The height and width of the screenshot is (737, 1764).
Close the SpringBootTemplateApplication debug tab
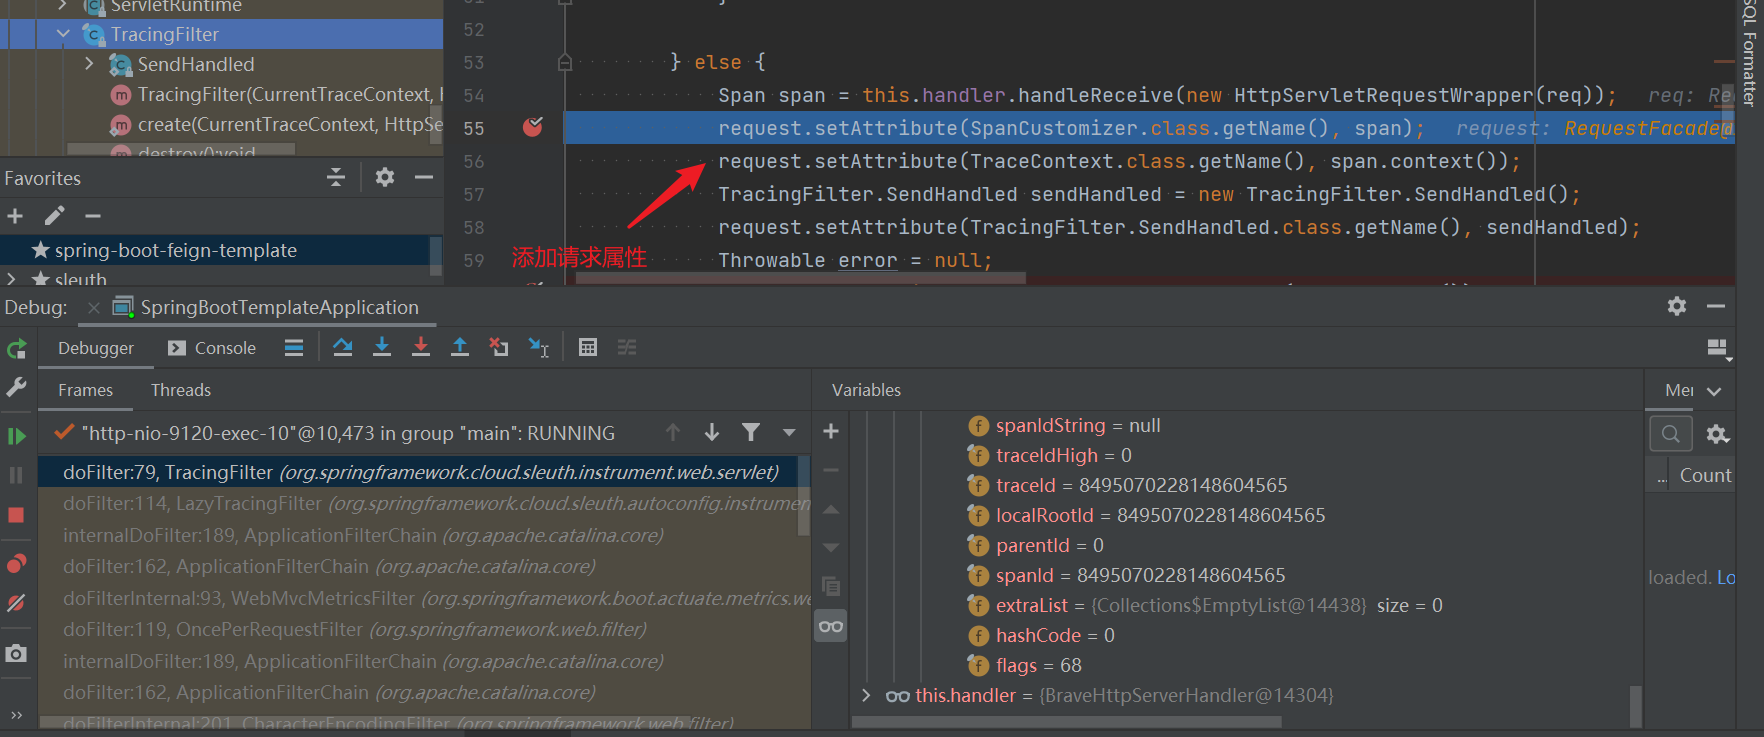pyautogui.click(x=94, y=308)
